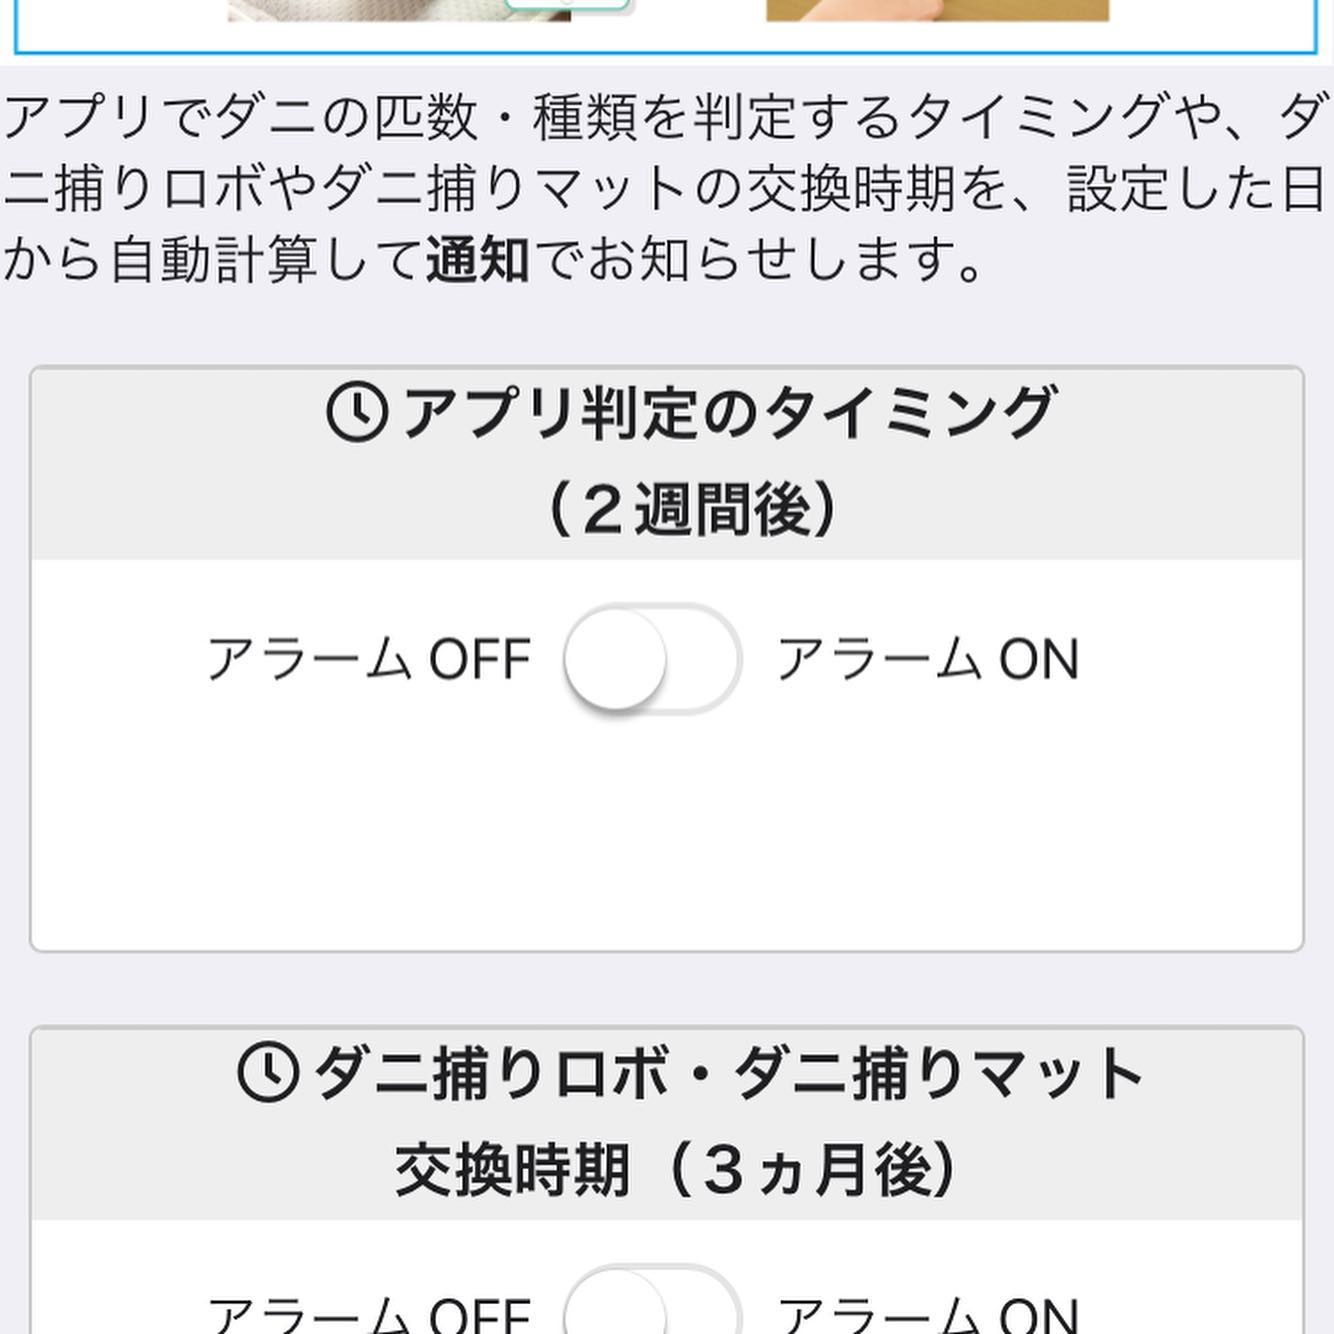This screenshot has width=1334, height=1334.
Task: Click the （２週間後） subtitle text
Action: coord(692,509)
